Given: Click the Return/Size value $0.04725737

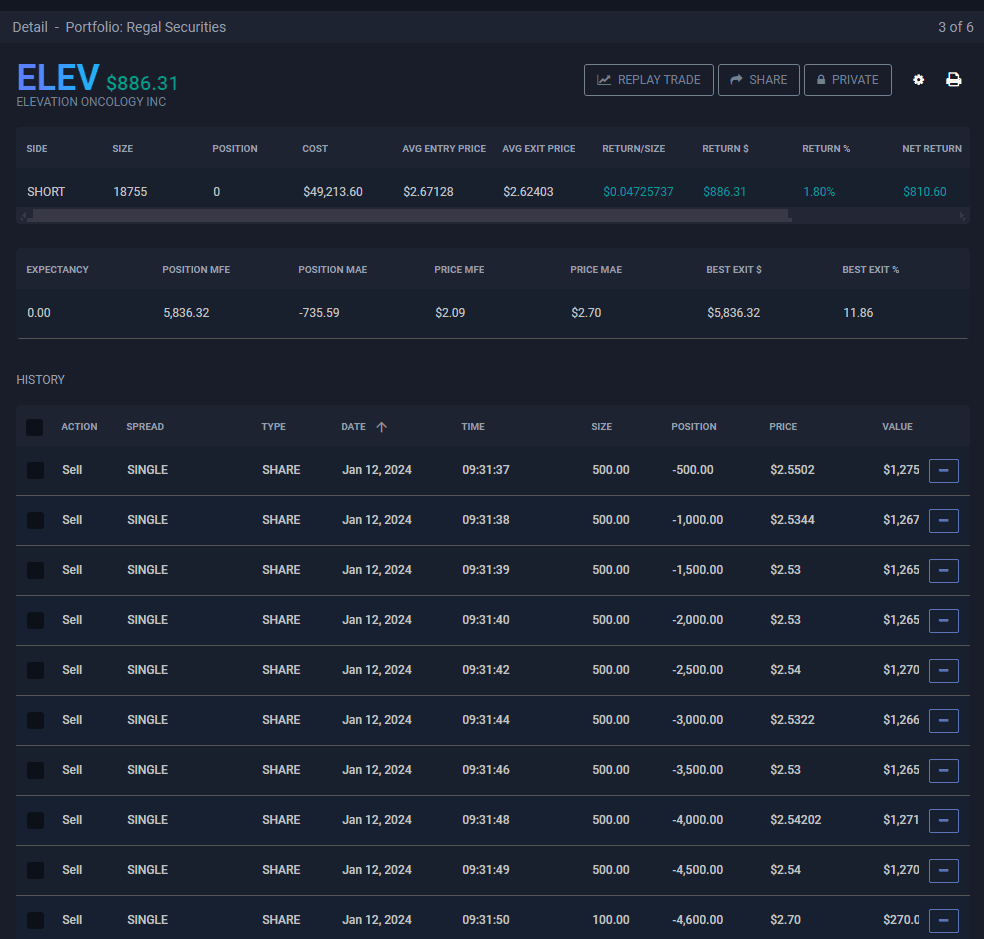Looking at the screenshot, I should [x=638, y=191].
